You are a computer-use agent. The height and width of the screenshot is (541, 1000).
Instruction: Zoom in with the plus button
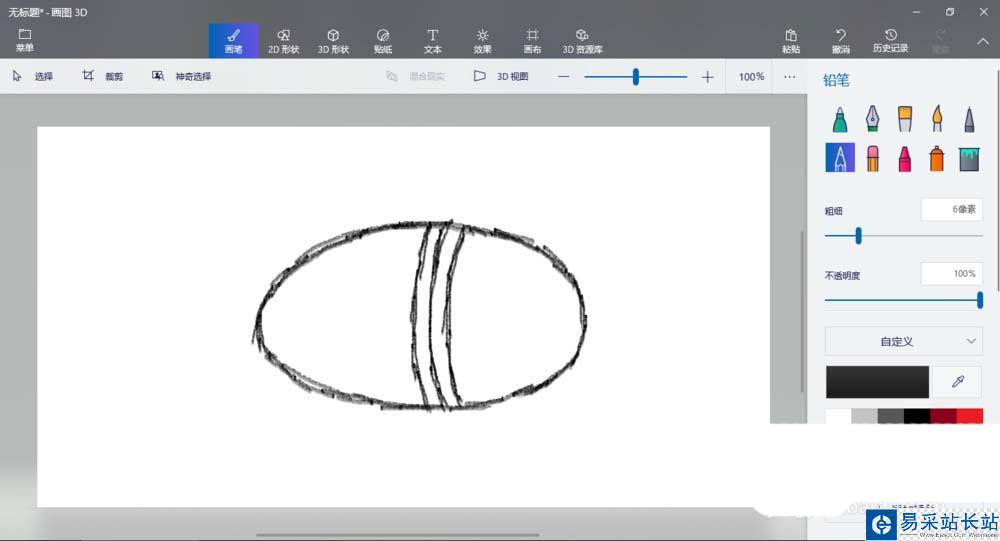[x=707, y=77]
